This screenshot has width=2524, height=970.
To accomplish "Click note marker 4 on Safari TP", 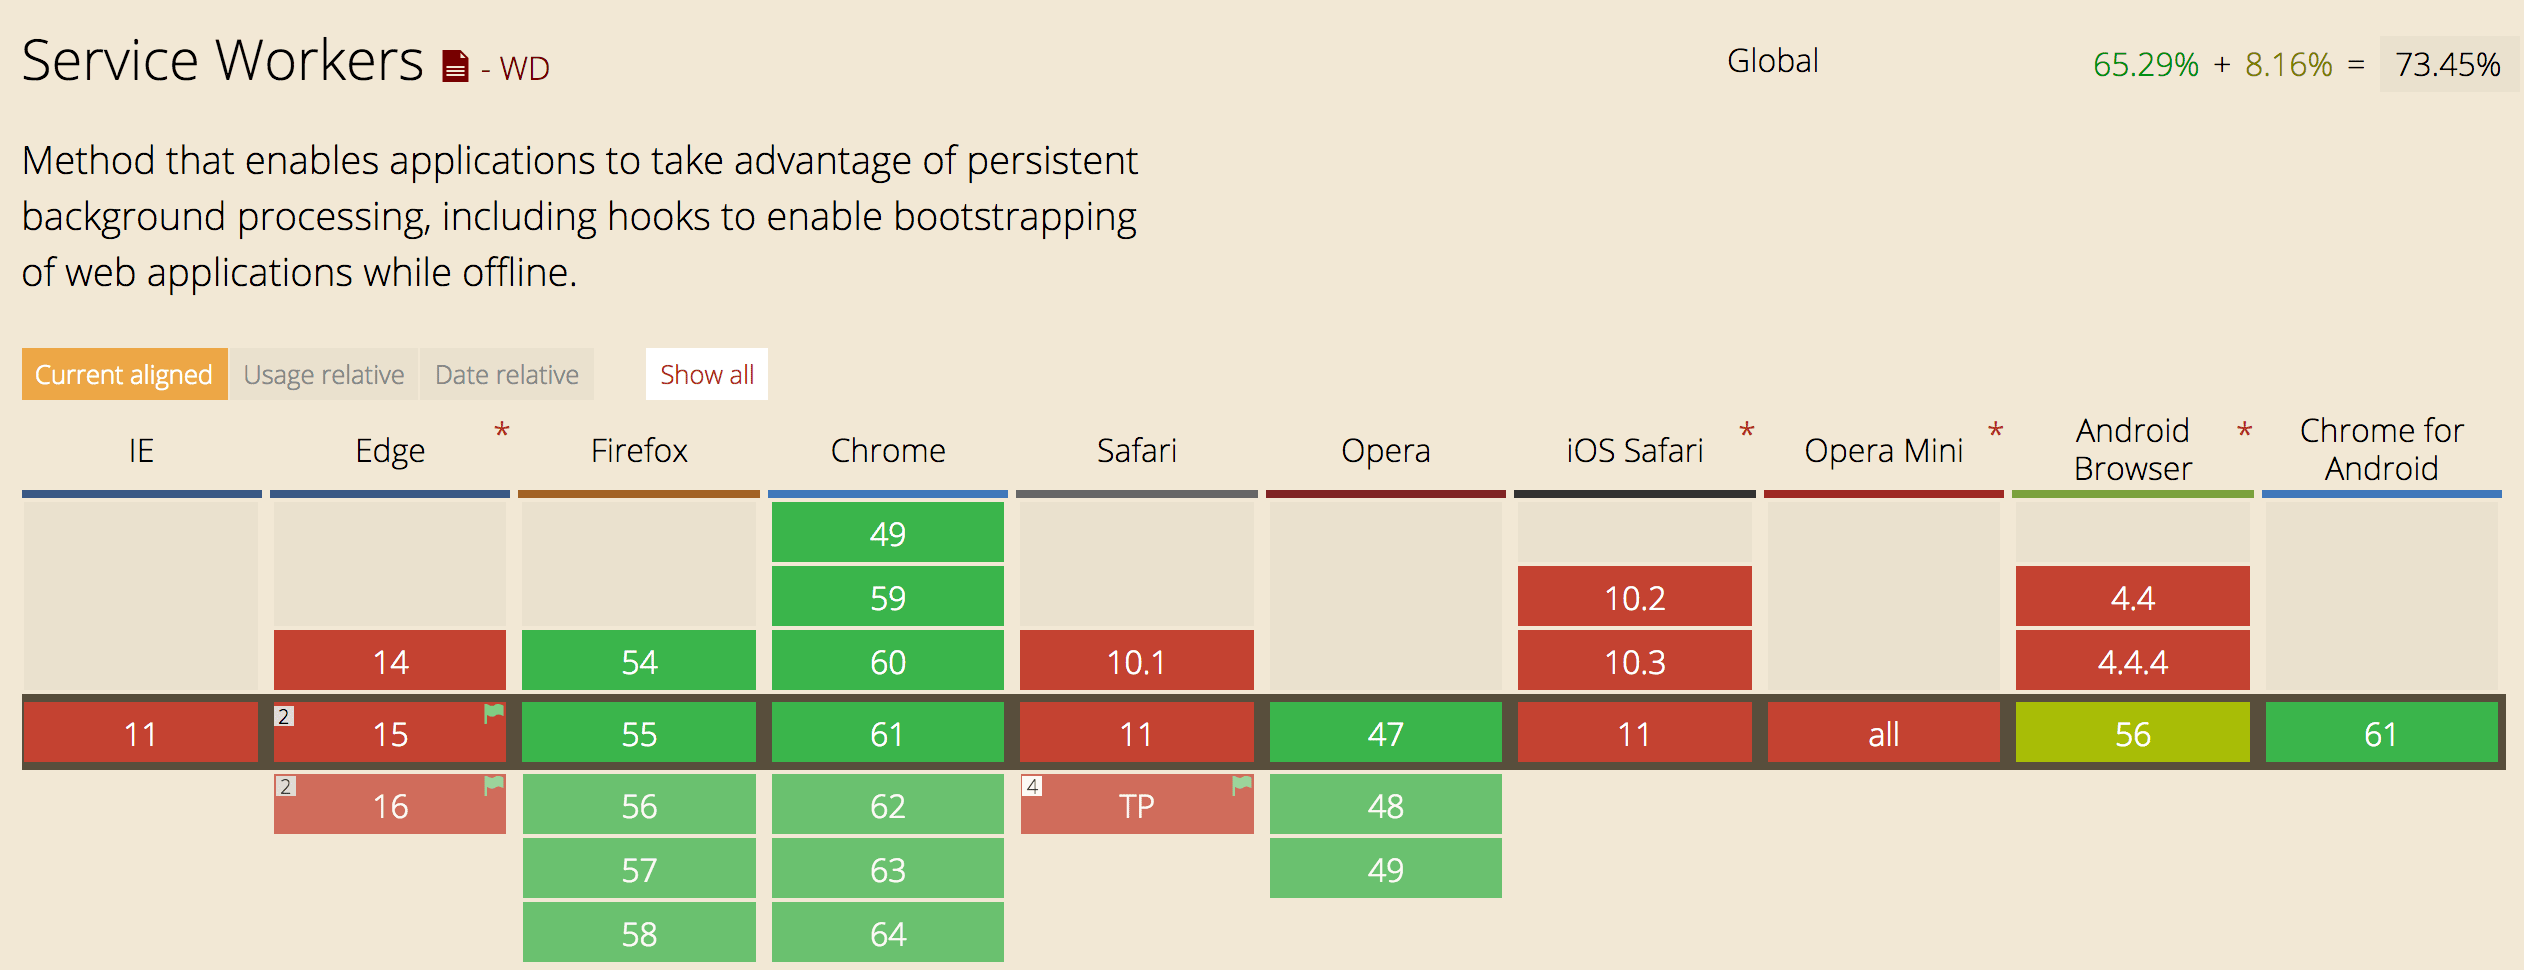I will pyautogui.click(x=1032, y=786).
